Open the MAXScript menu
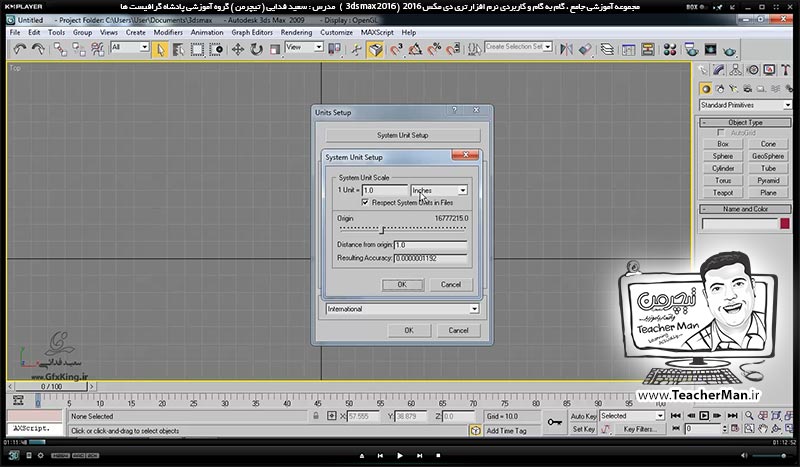800x467 pixels. 377,32
